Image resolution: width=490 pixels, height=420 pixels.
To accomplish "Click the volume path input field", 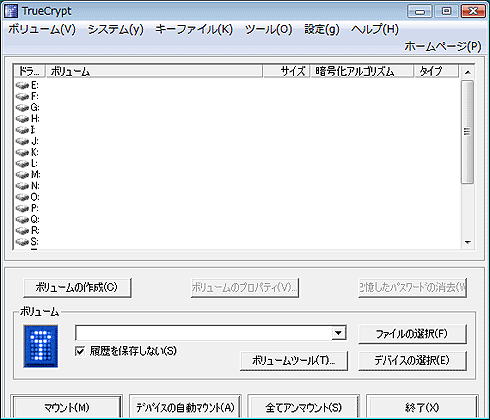I will [204, 333].
